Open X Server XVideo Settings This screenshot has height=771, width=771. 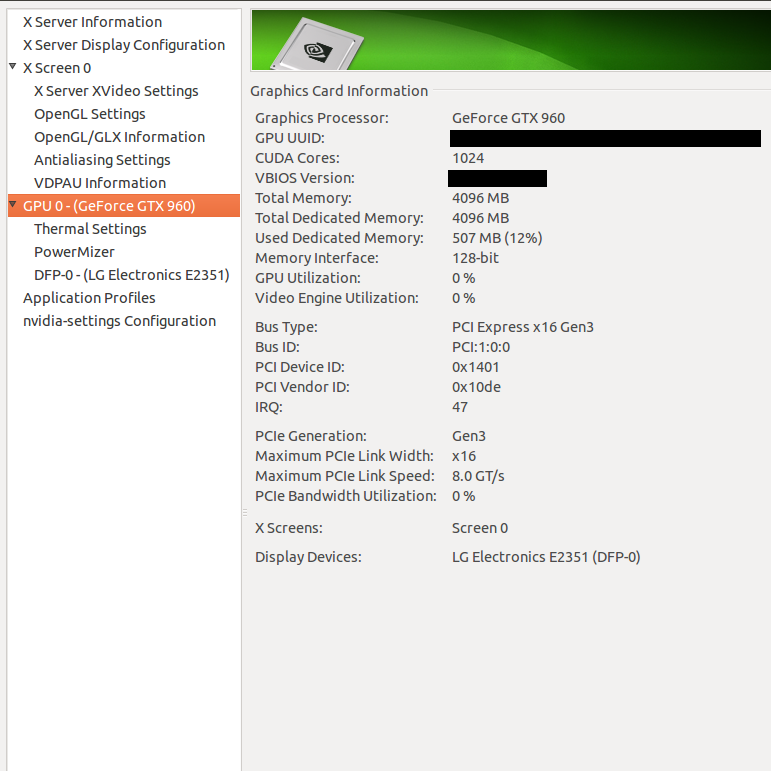(x=116, y=91)
